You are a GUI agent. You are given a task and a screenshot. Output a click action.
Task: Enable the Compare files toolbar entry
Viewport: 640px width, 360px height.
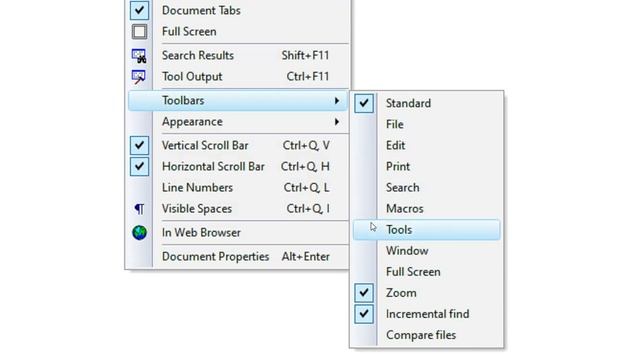426,335
